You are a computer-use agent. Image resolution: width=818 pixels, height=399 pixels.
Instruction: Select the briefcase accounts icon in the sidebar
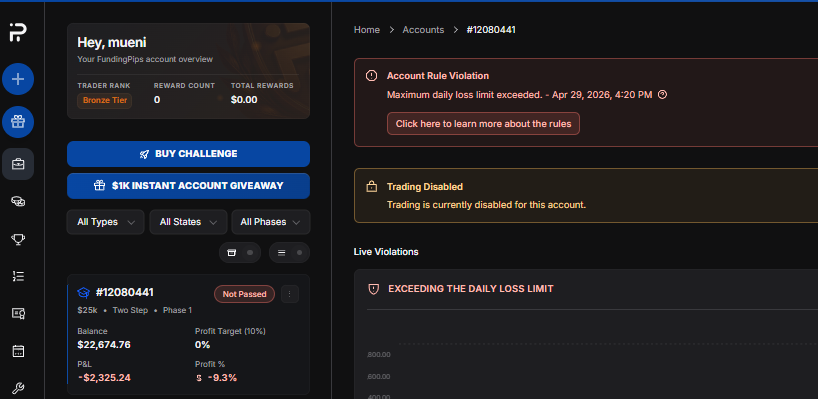pos(18,164)
